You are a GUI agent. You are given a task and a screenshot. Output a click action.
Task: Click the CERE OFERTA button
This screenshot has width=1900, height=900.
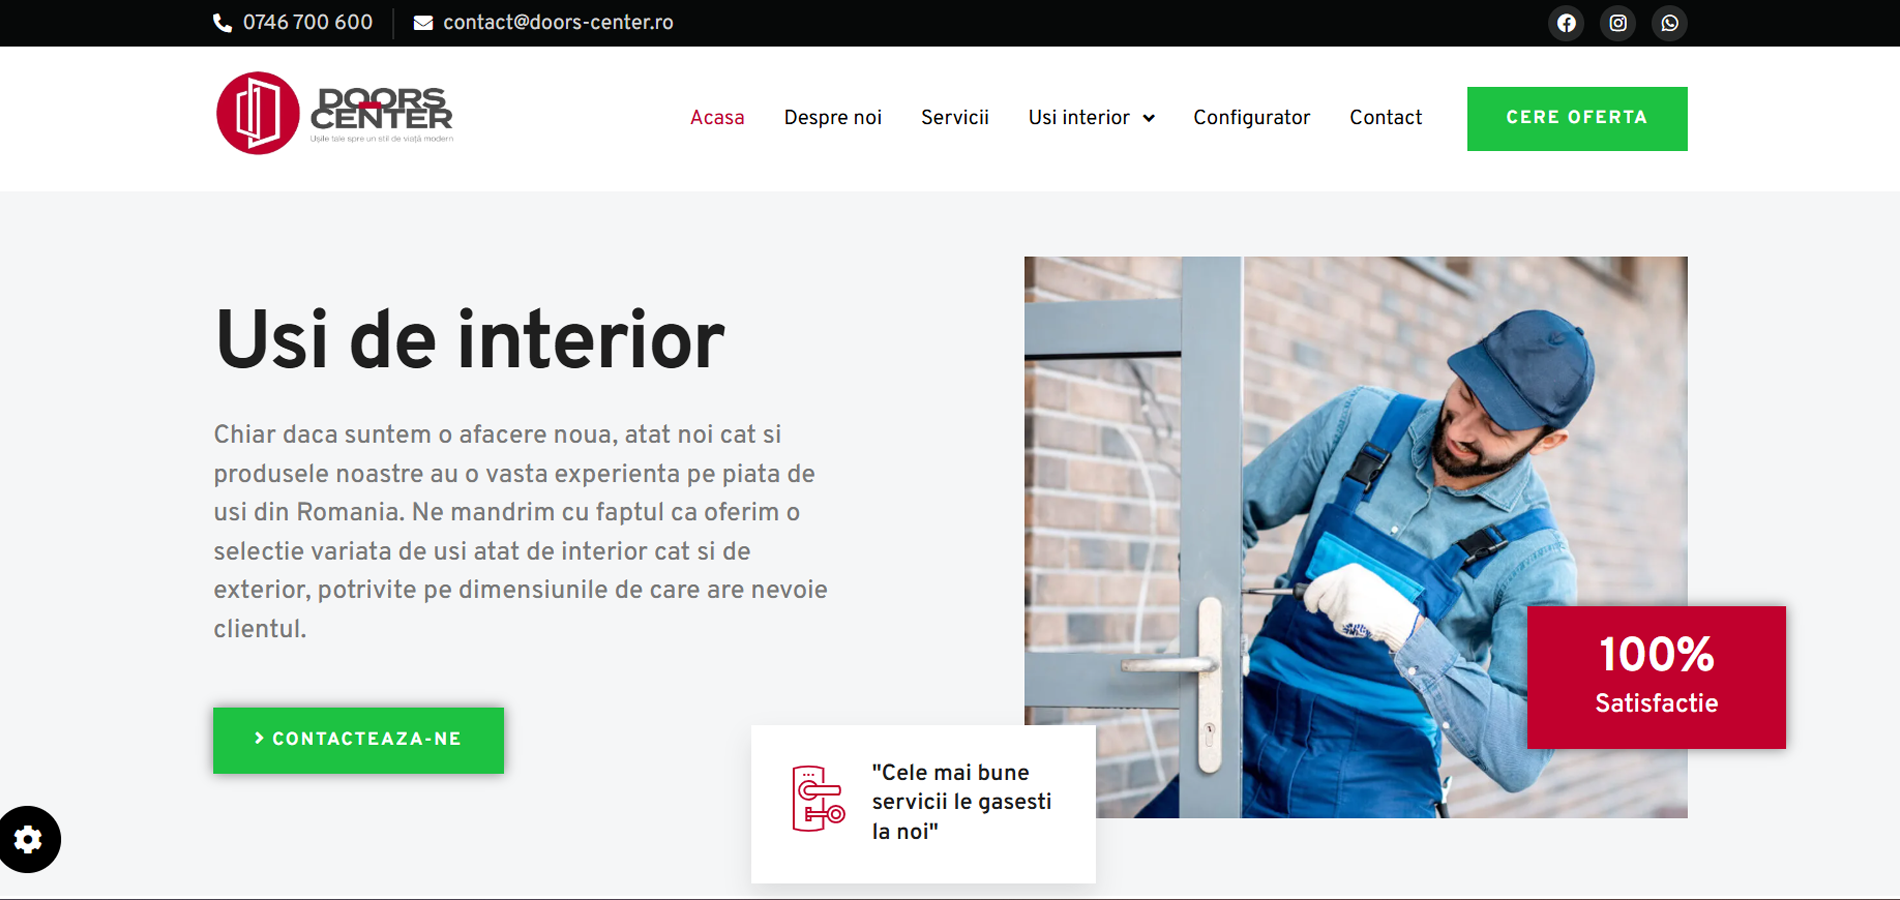[x=1577, y=119]
